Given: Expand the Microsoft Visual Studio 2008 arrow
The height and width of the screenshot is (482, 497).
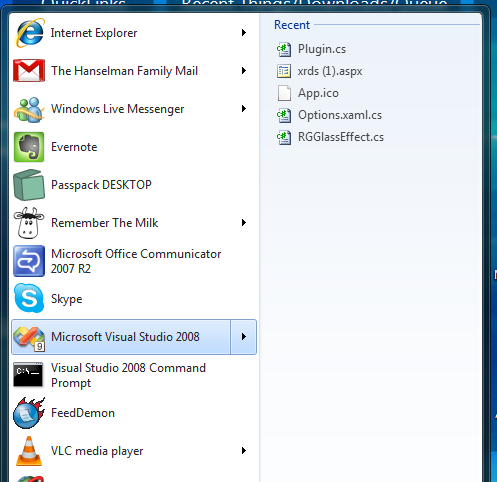Looking at the screenshot, I should [x=244, y=337].
